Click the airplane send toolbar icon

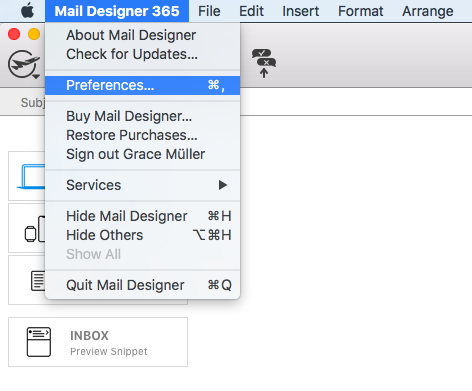(24, 64)
